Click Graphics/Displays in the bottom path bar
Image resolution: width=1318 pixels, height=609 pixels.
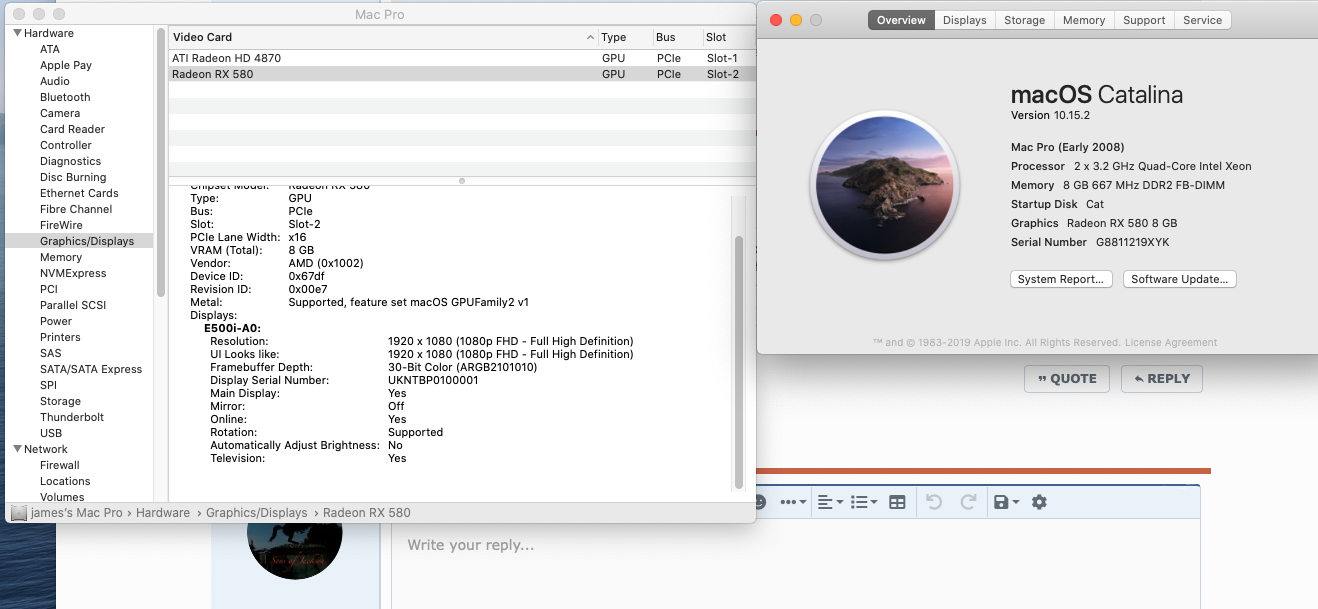coord(257,512)
